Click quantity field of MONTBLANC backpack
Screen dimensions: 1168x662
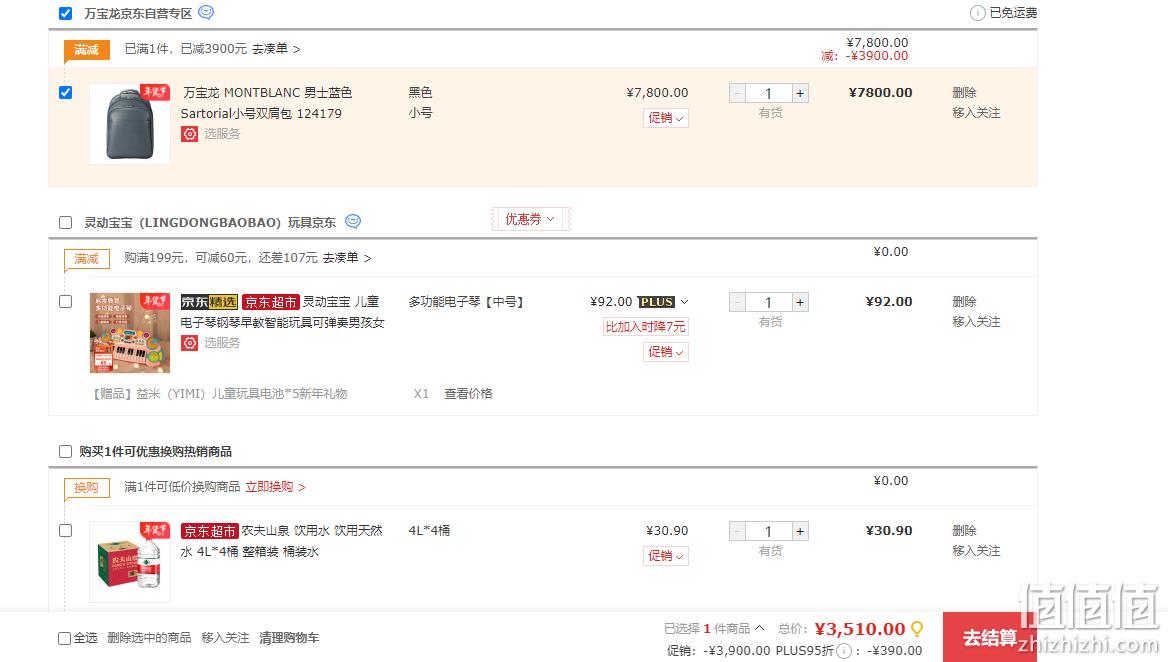point(769,93)
